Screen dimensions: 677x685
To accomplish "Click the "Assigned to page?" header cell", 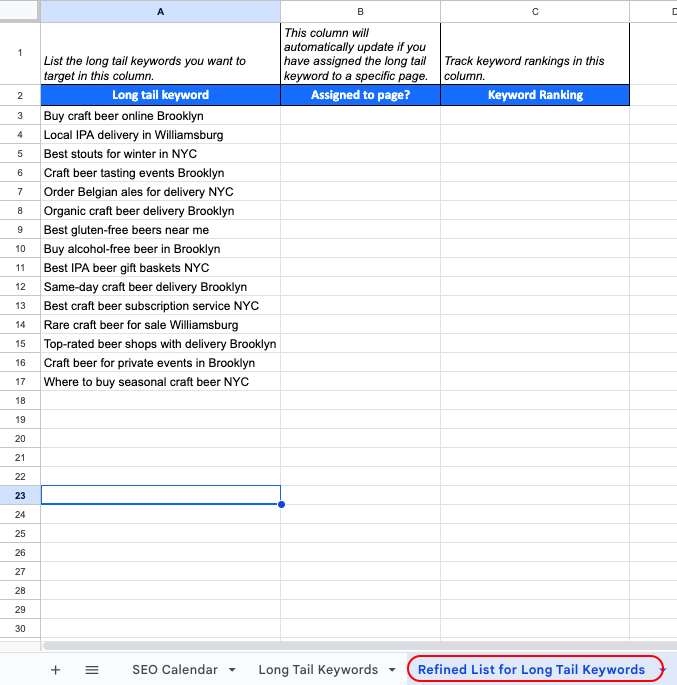I will 360,95.
